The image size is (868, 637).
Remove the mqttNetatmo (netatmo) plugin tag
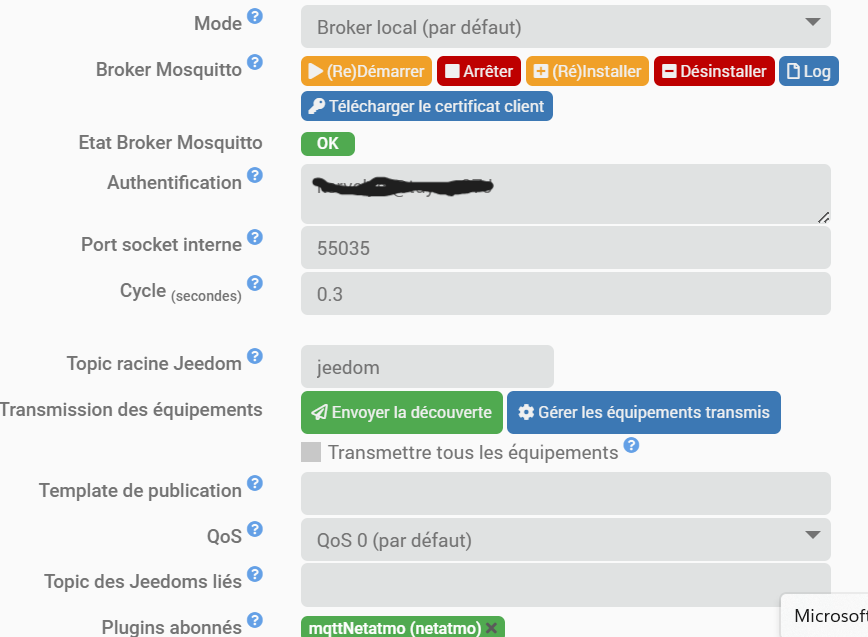(491, 628)
